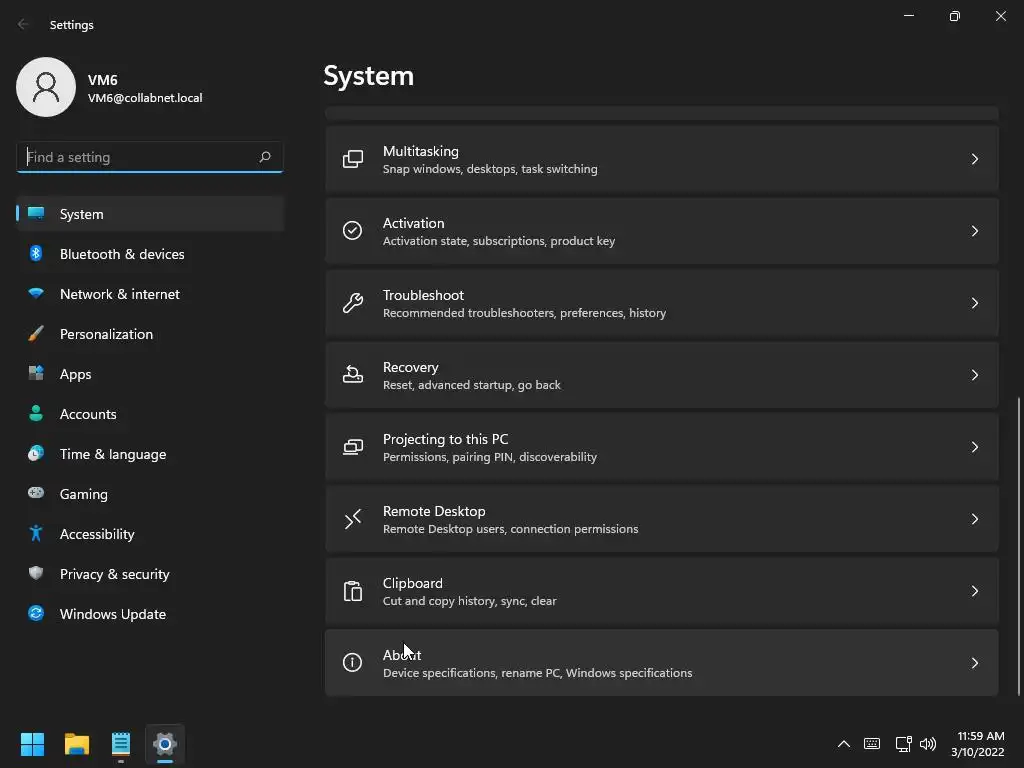This screenshot has width=1024, height=768.
Task: Click the Accessibility figure icon
Action: pyautogui.click(x=36, y=534)
